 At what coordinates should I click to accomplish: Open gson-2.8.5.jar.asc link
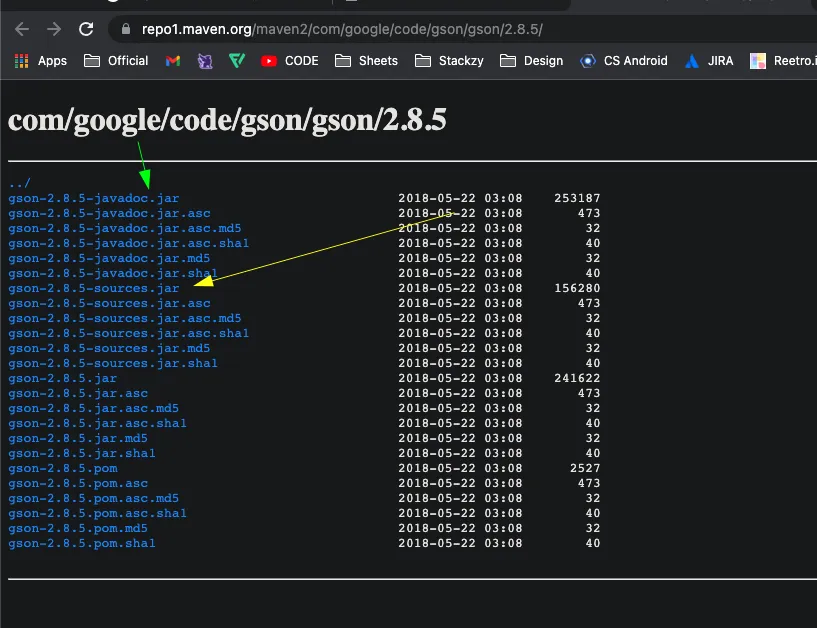tap(78, 393)
